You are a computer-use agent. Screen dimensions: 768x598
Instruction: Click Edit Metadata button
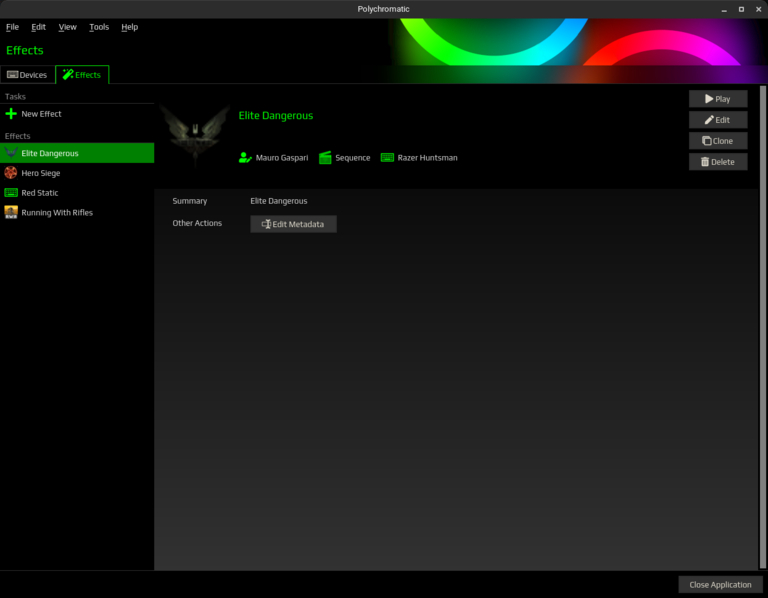tap(293, 224)
